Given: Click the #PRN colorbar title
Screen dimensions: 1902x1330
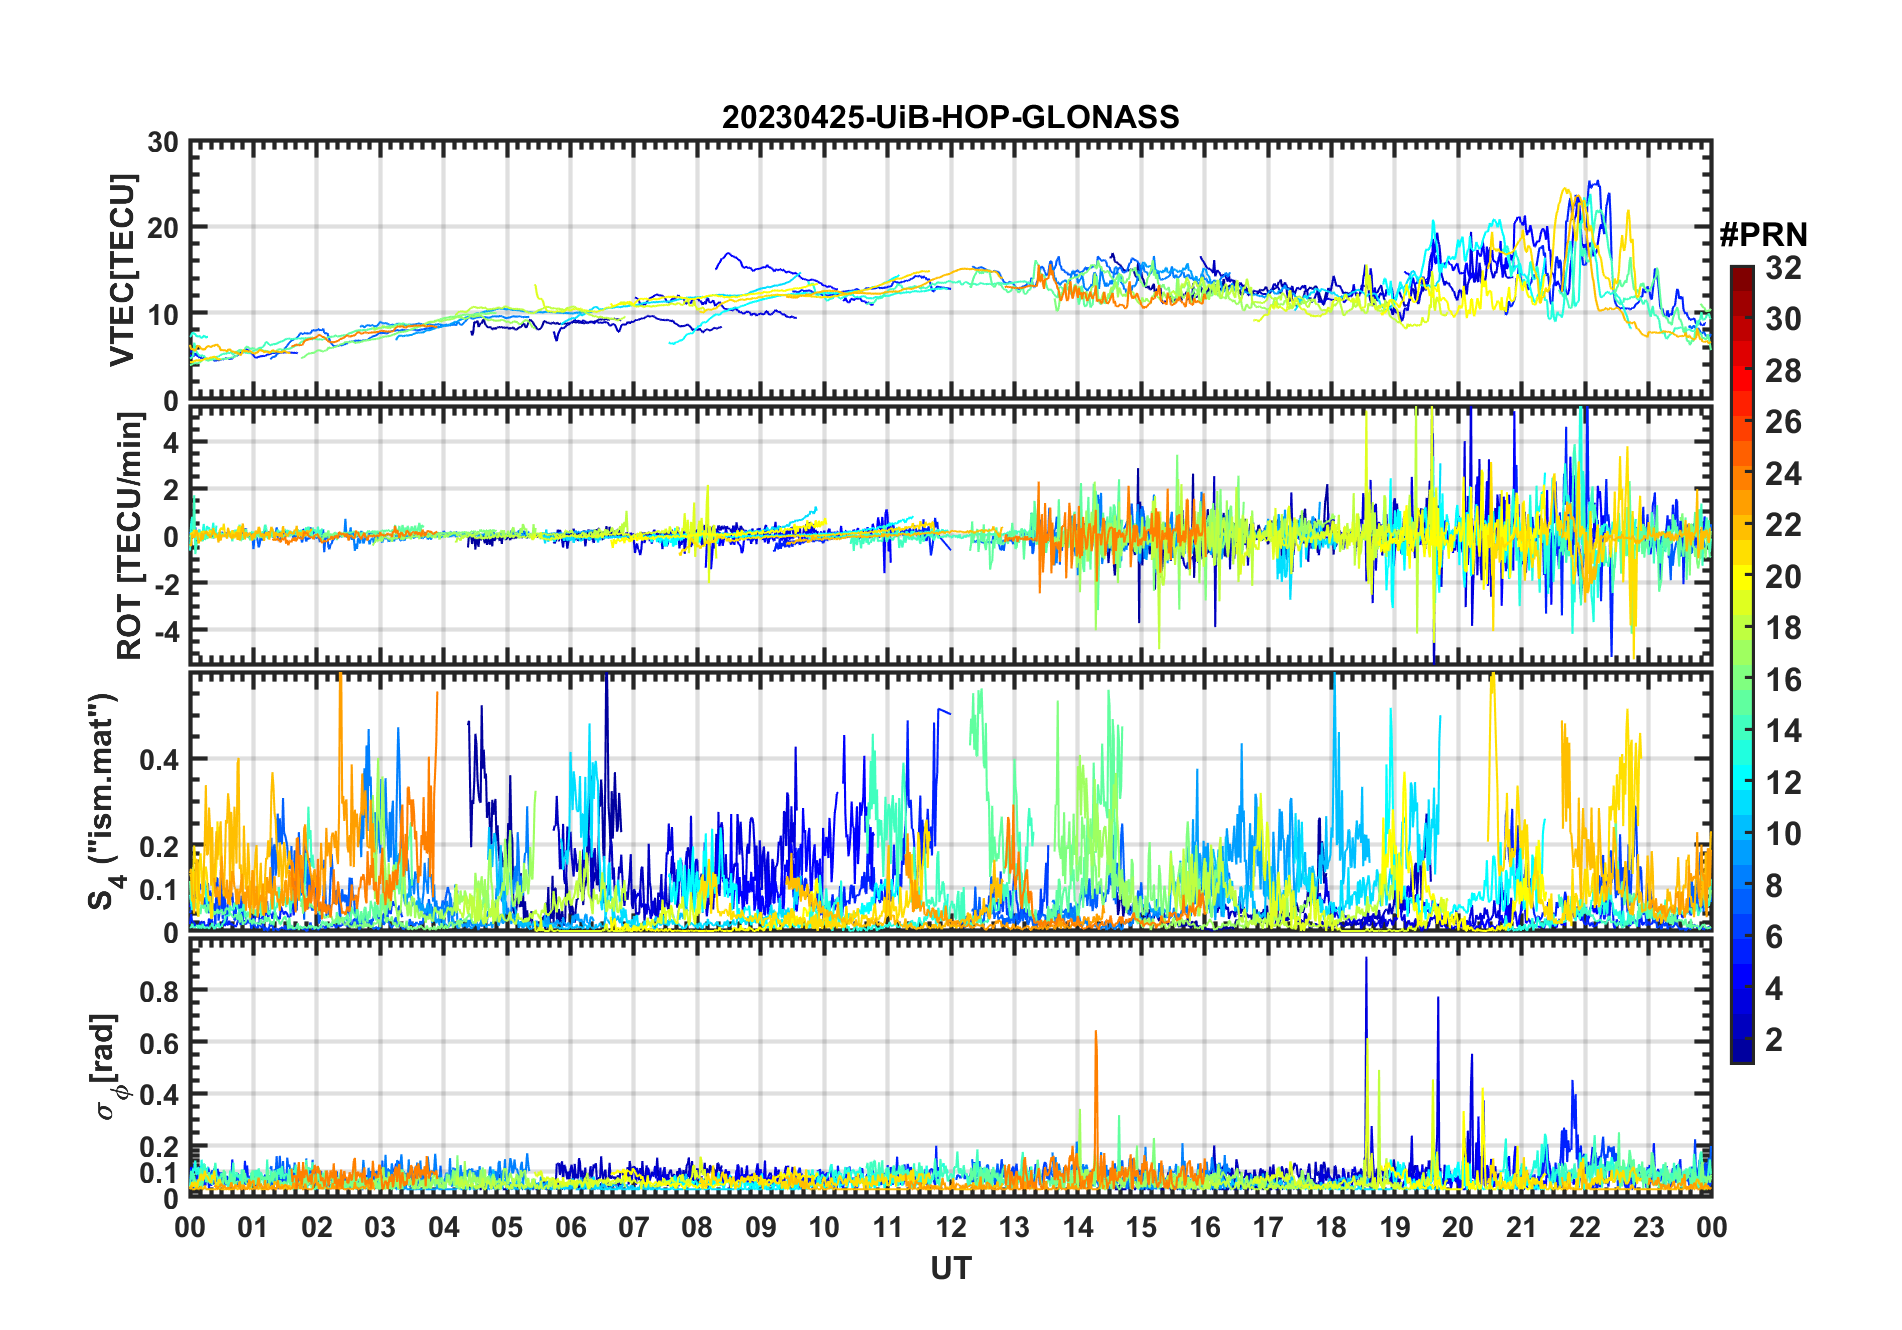Looking at the screenshot, I should [1763, 235].
